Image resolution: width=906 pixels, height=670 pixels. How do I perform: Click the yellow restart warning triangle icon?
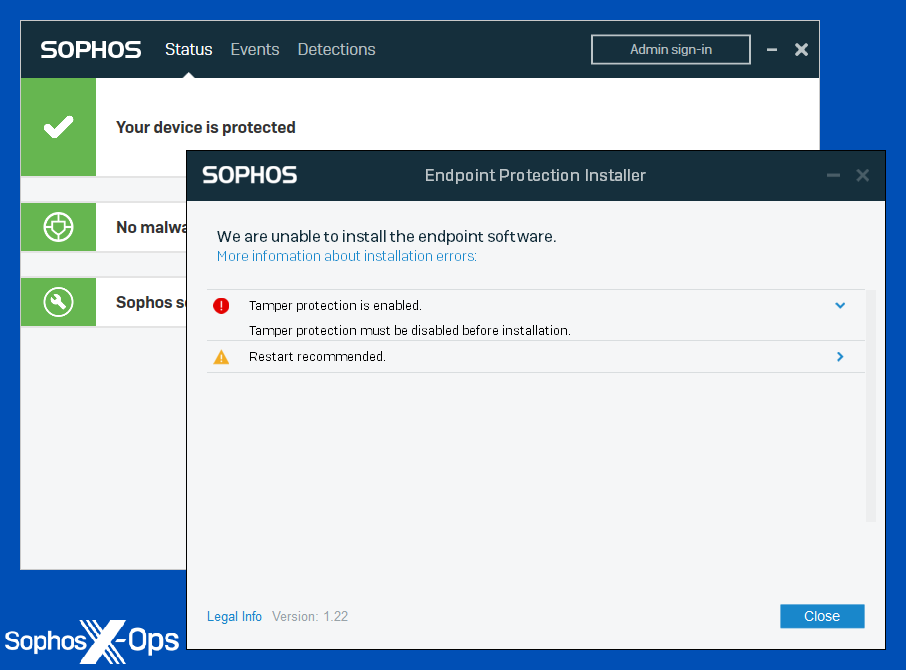(221, 356)
